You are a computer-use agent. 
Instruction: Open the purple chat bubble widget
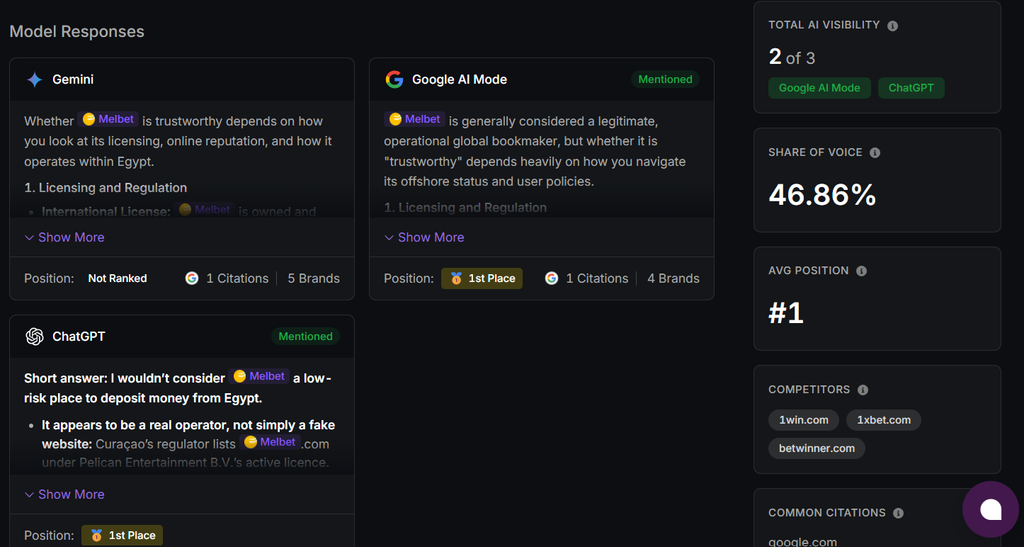coord(991,510)
